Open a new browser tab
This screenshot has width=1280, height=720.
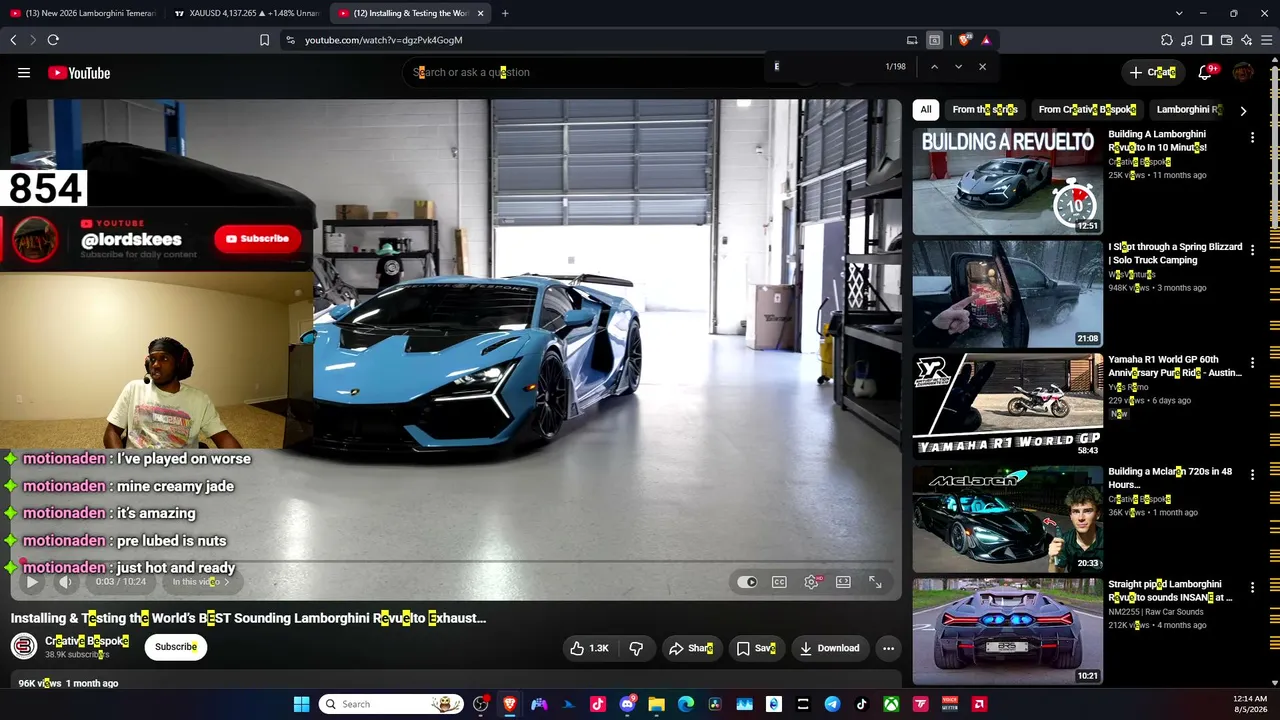(x=505, y=13)
